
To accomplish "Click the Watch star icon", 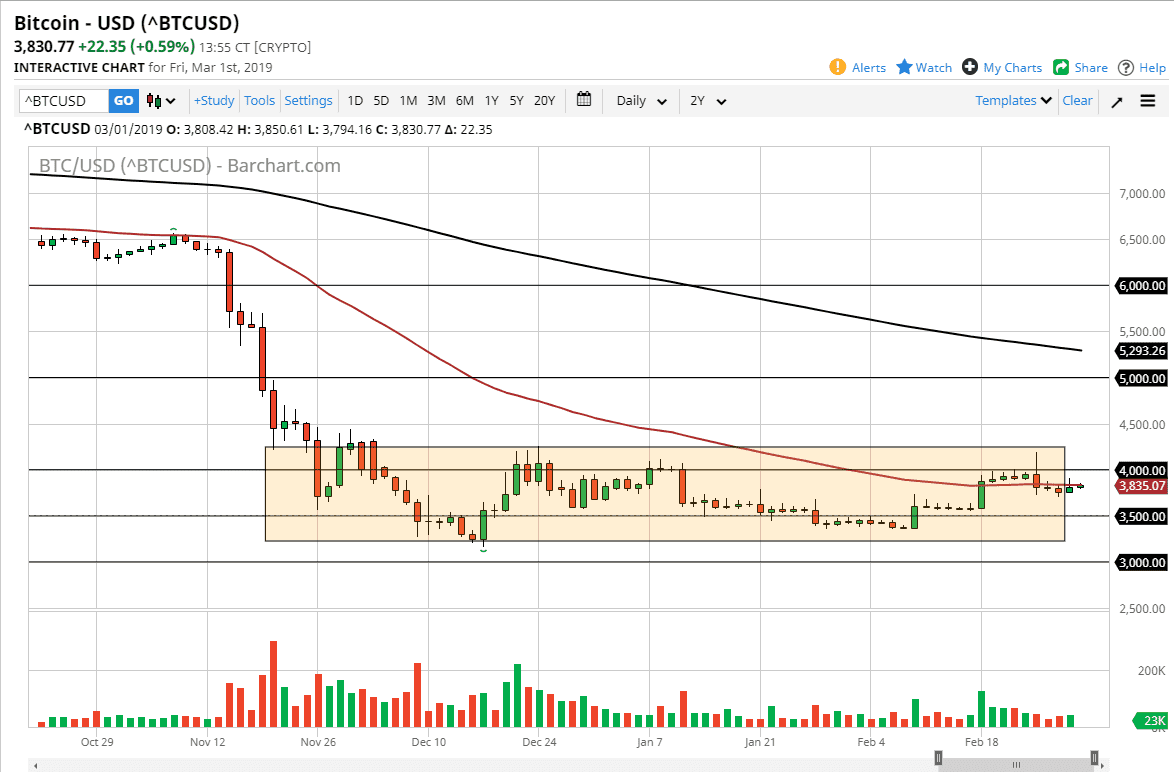I will [905, 67].
